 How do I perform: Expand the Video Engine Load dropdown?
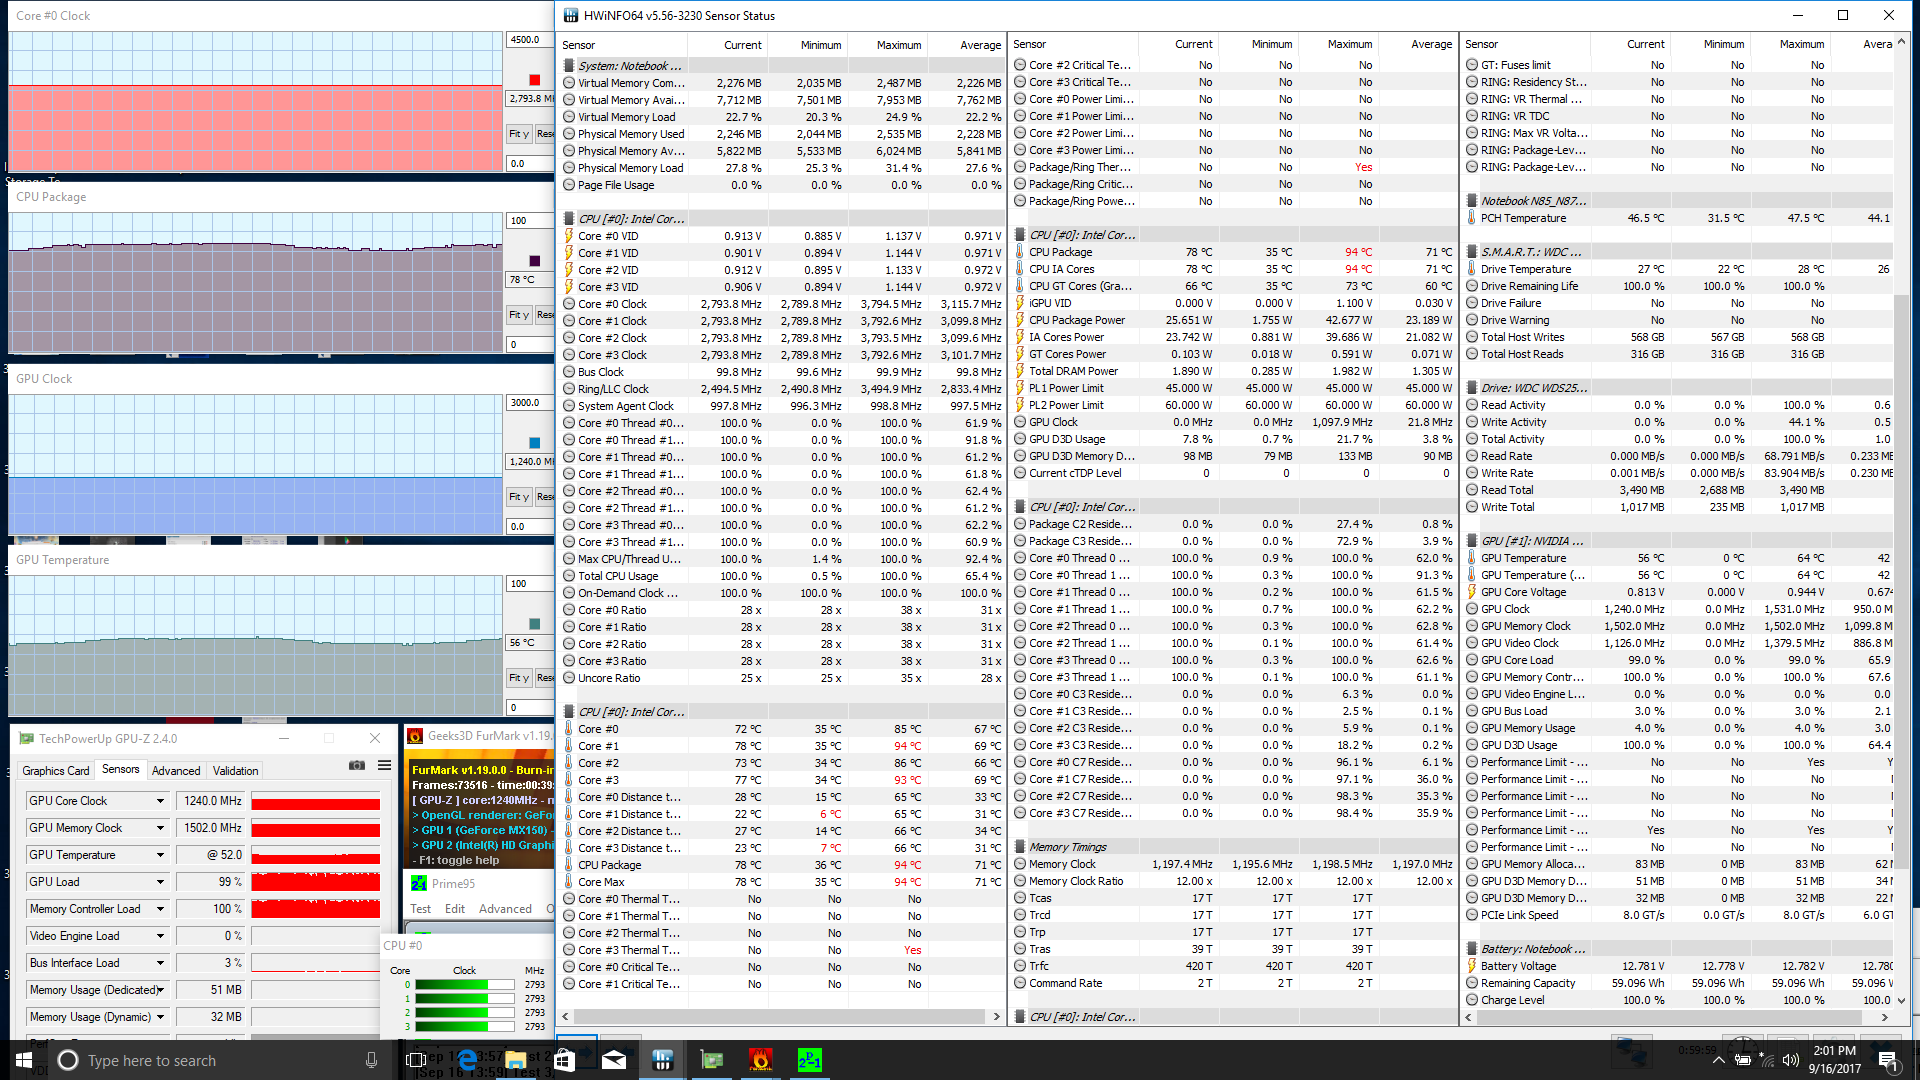[x=160, y=936]
